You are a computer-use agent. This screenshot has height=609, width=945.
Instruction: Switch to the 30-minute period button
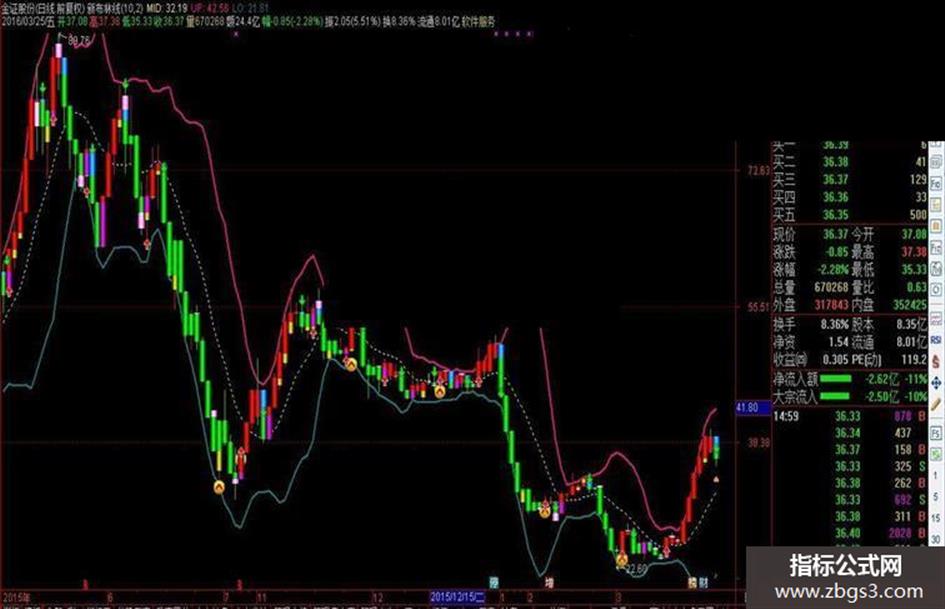click(936, 538)
